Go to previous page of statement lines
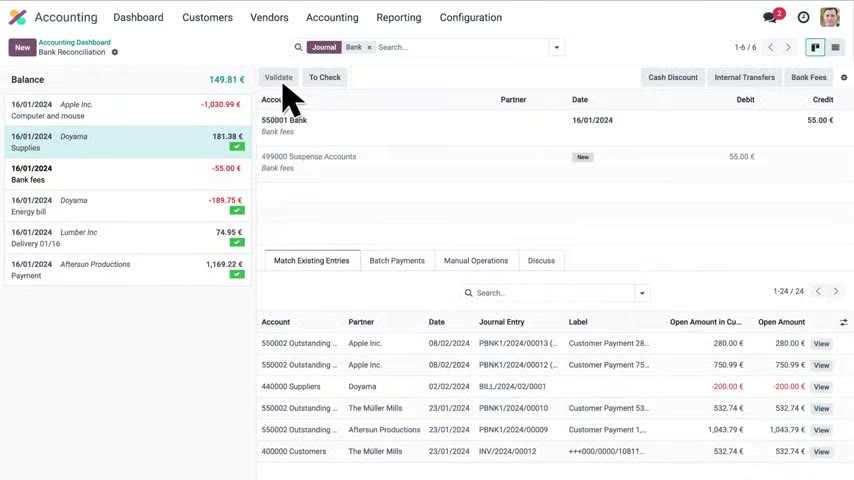 pos(771,47)
